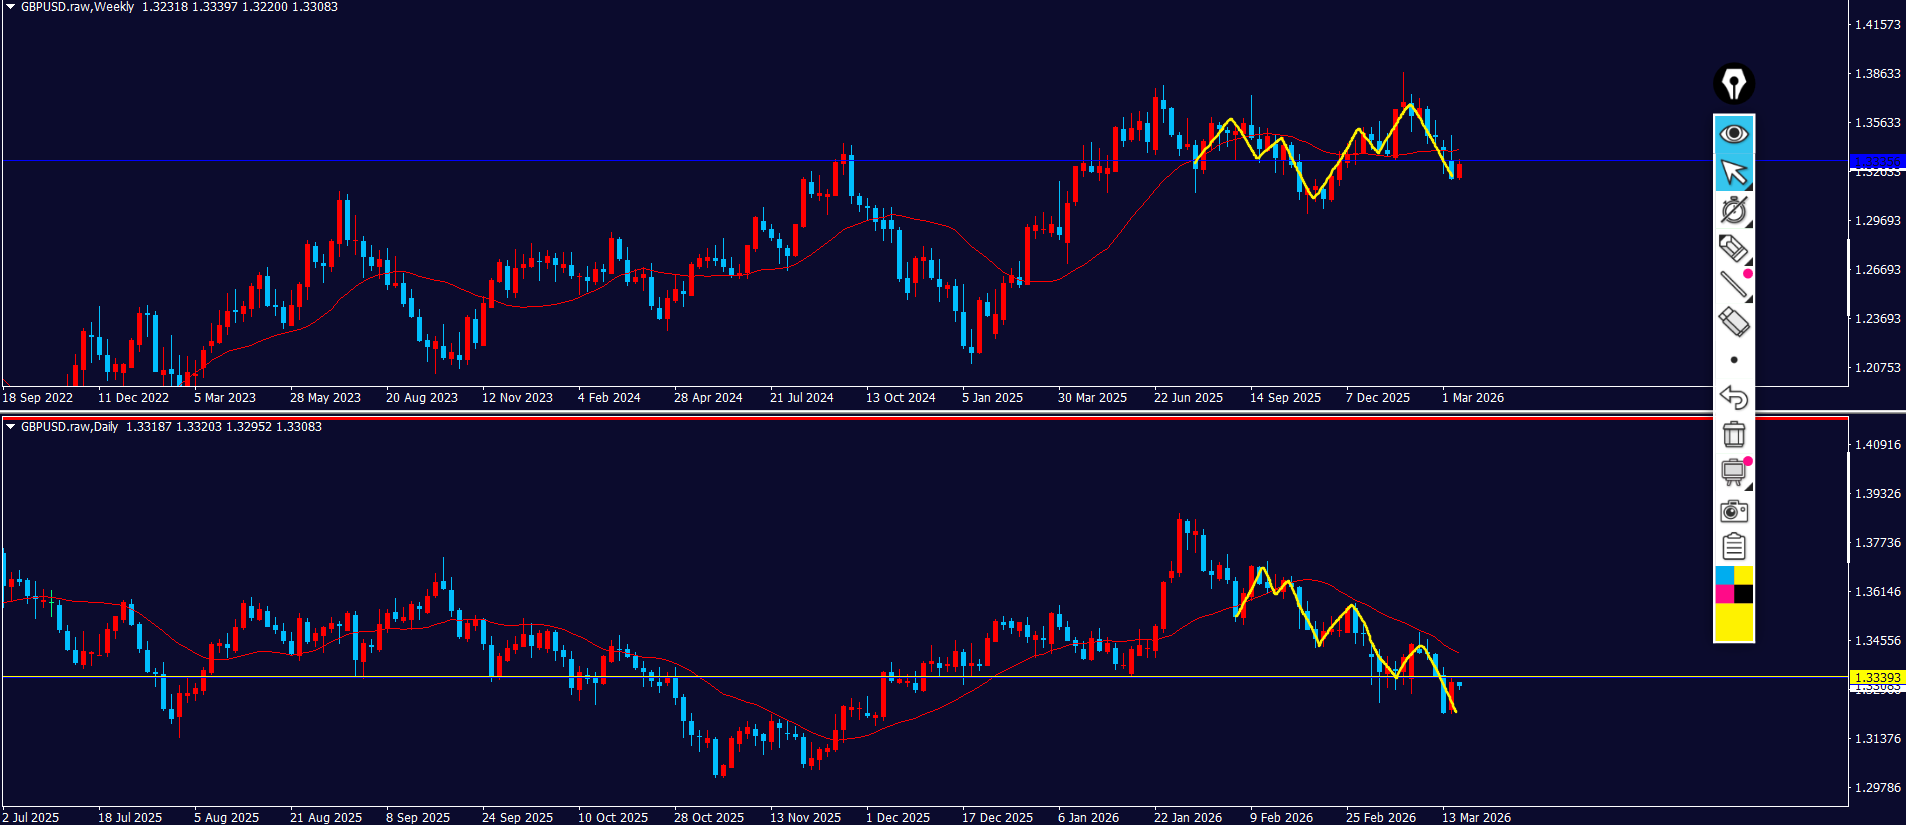
Task: Take a screenshot with camera icon
Action: (x=1733, y=511)
